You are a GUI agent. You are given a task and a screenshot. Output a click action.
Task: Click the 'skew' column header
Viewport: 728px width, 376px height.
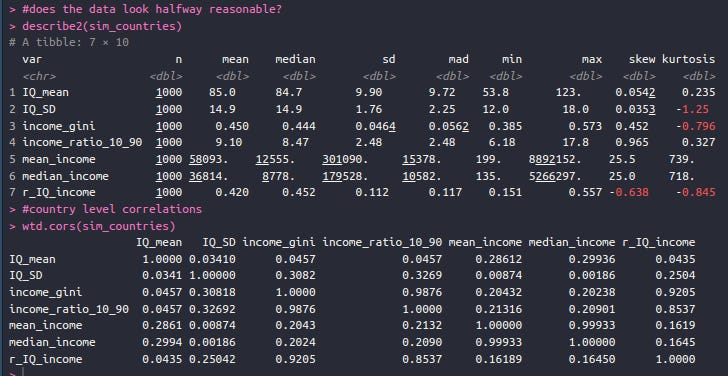point(642,59)
